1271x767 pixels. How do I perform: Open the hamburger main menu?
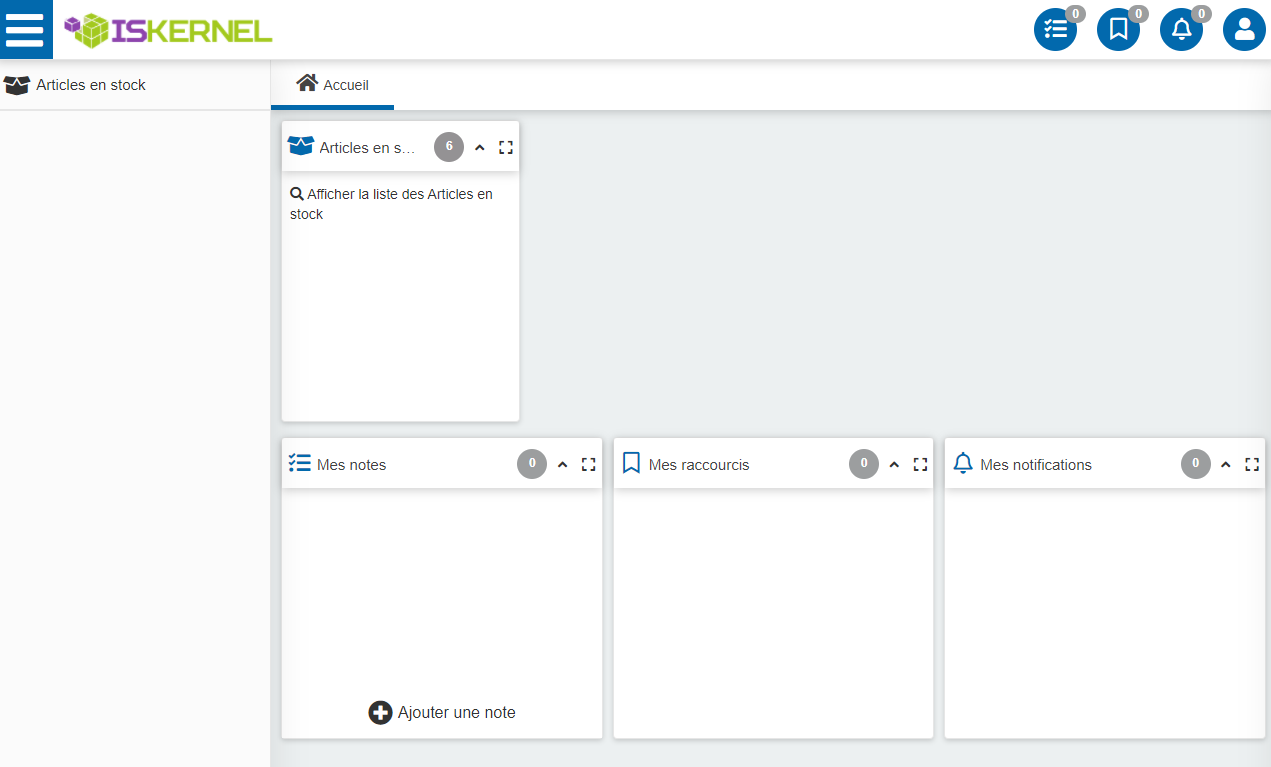[25, 29]
